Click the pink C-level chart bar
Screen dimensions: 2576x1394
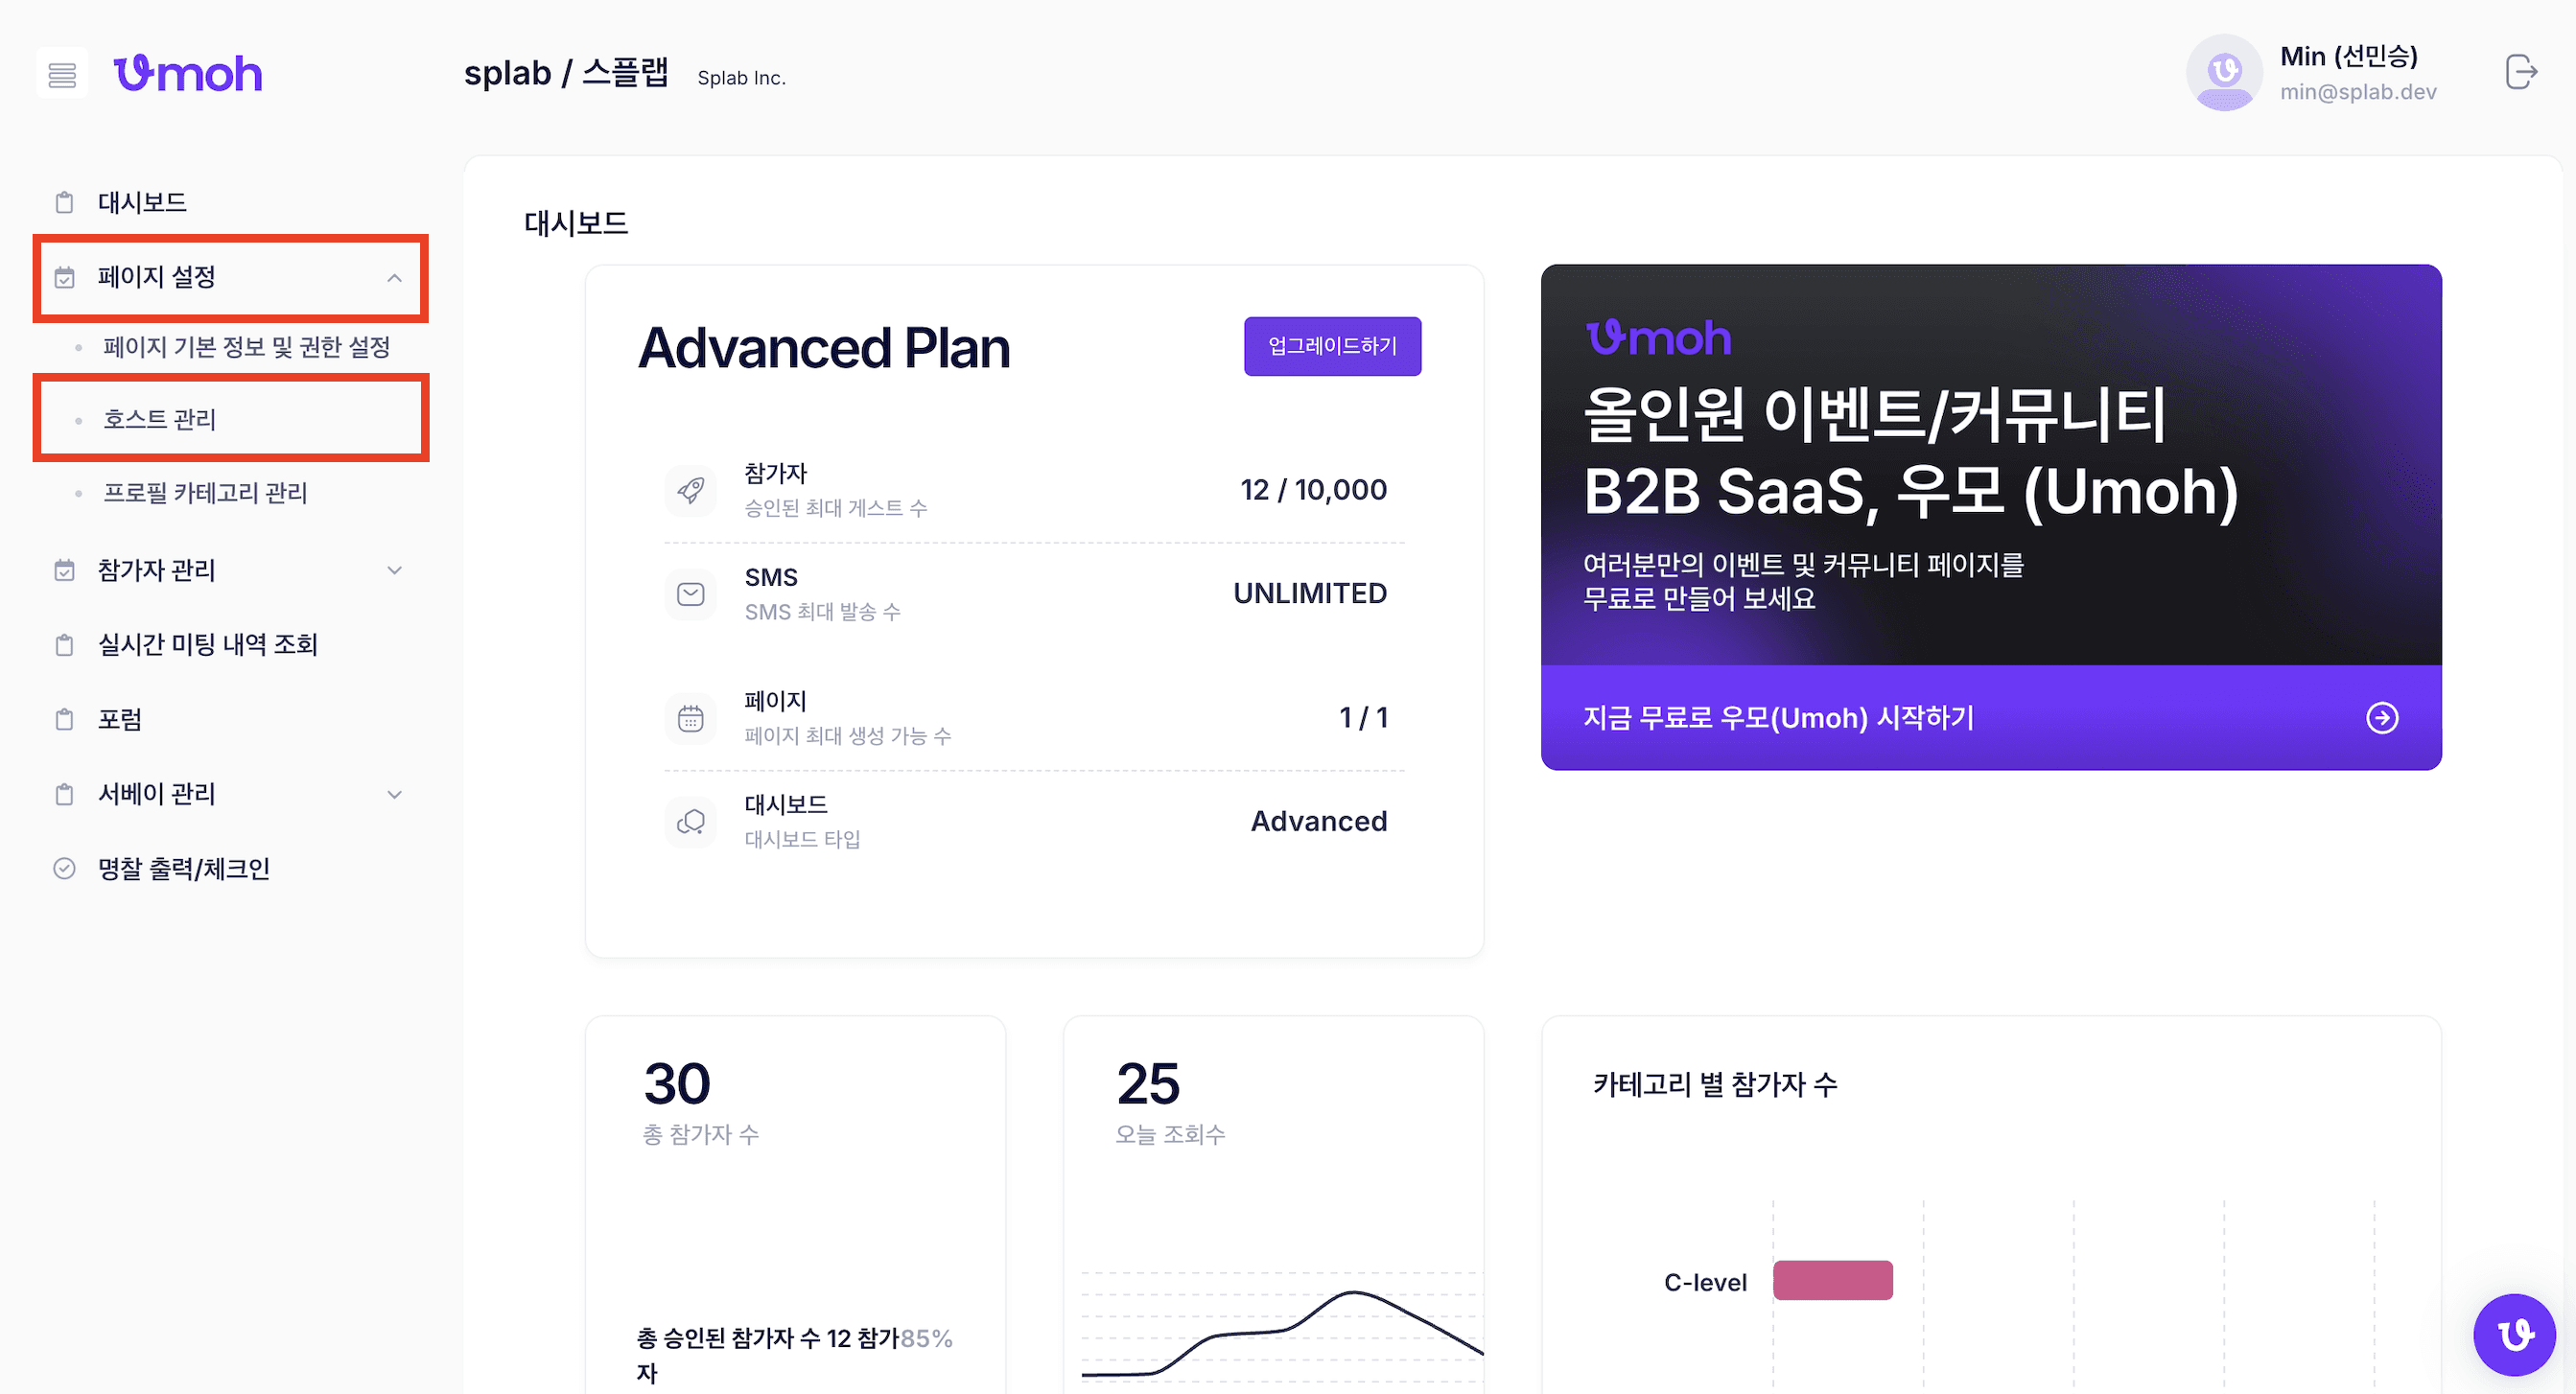(x=1832, y=1280)
